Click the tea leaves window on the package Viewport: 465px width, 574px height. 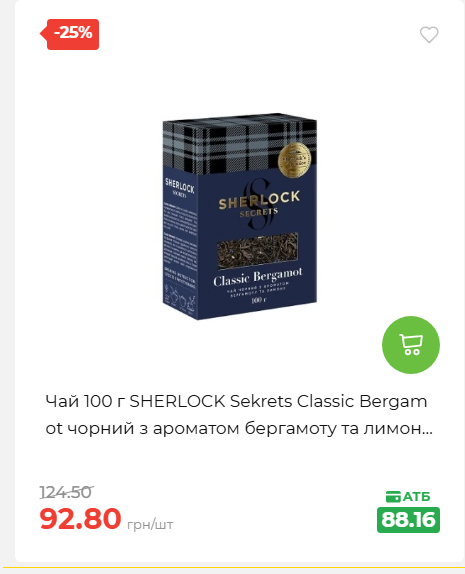(x=257, y=251)
